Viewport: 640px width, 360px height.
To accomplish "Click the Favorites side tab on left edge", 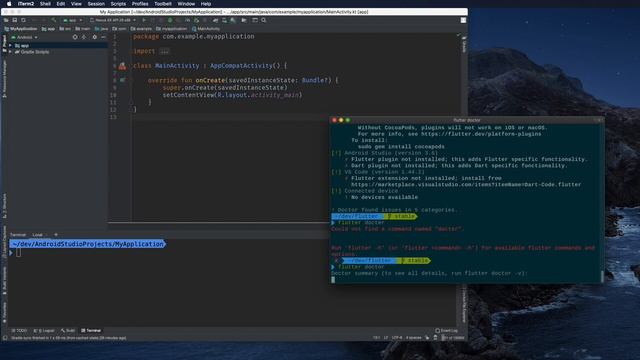I will tap(4, 312).
